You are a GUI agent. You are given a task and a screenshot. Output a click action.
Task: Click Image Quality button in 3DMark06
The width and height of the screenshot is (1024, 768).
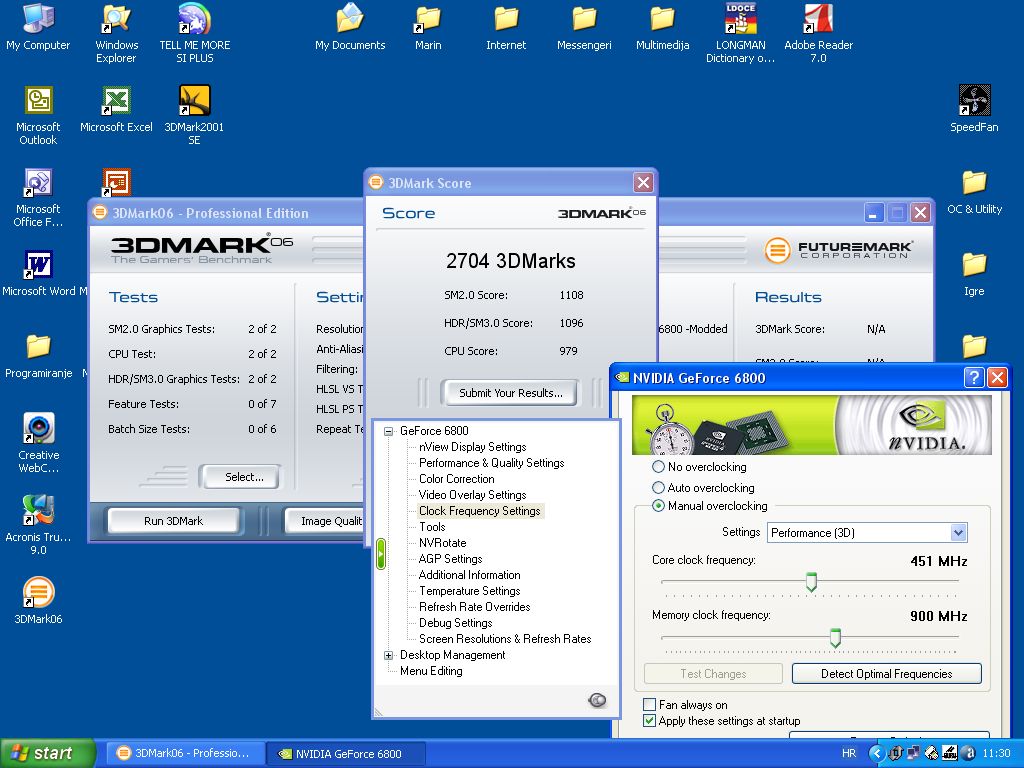(325, 521)
